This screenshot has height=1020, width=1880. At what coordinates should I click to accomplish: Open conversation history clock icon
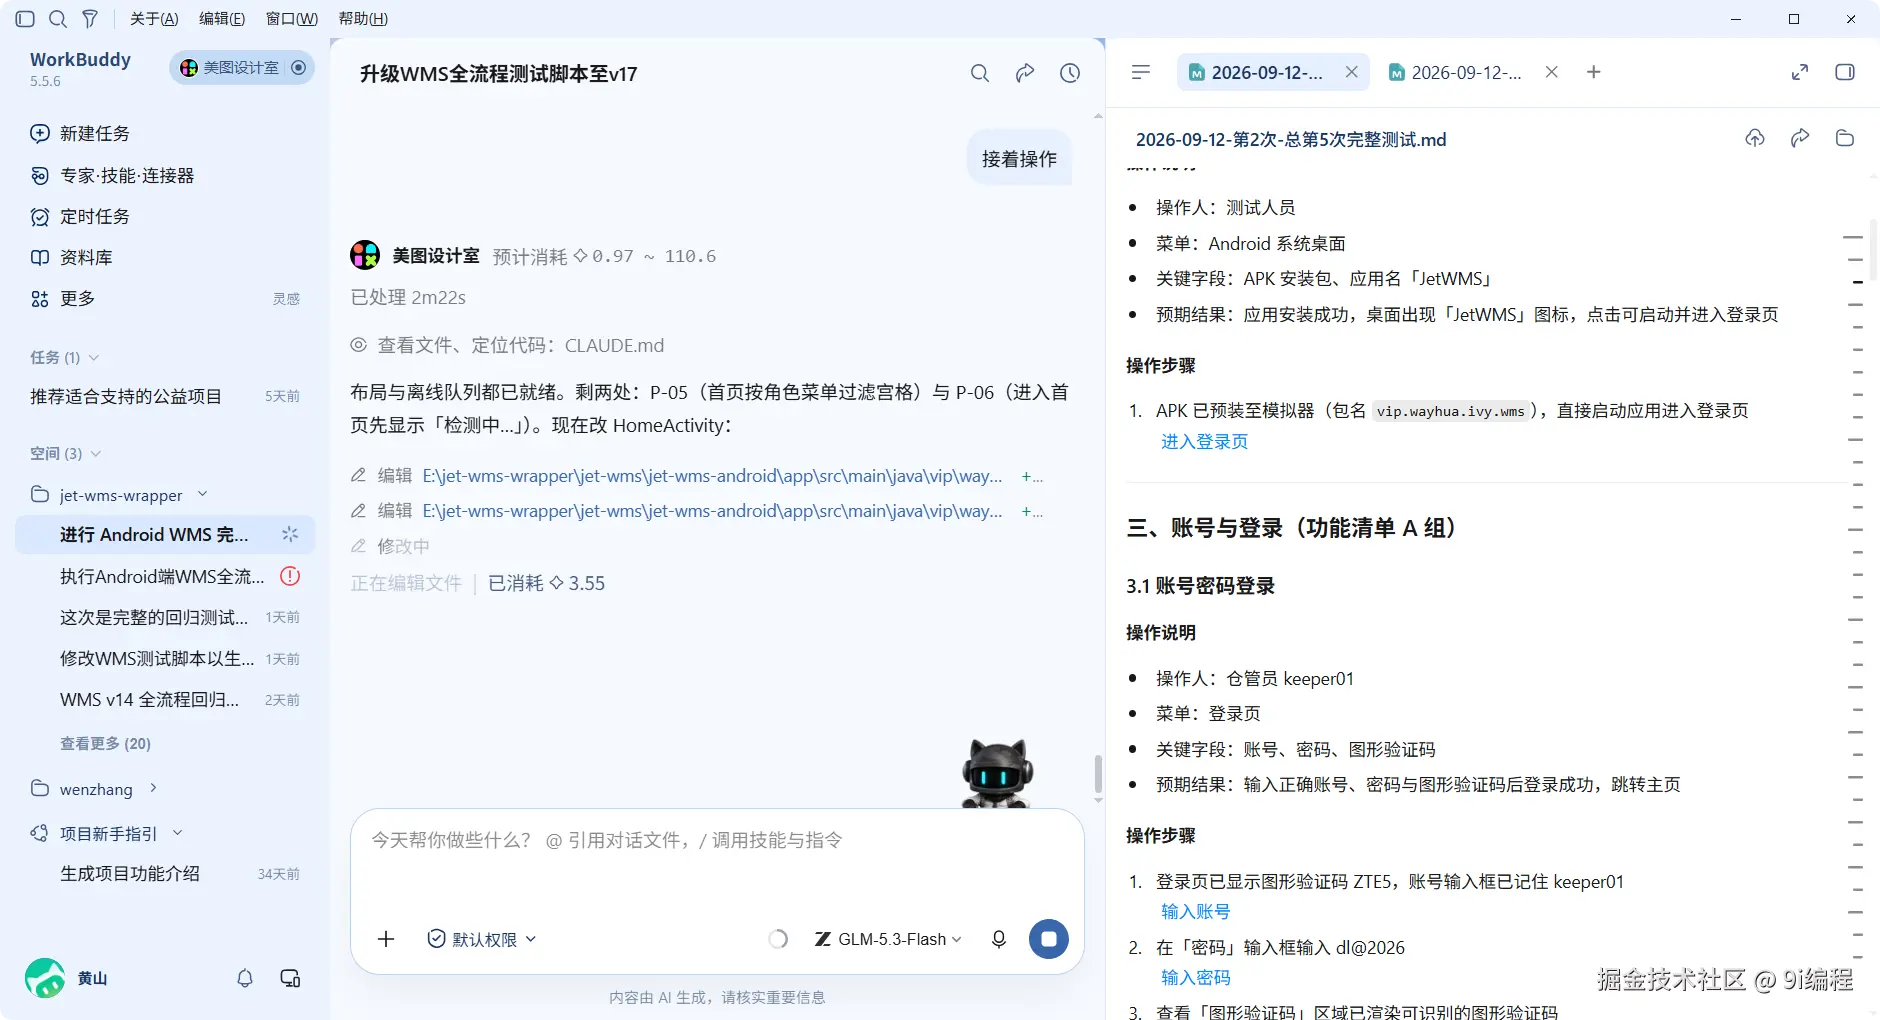[1070, 73]
